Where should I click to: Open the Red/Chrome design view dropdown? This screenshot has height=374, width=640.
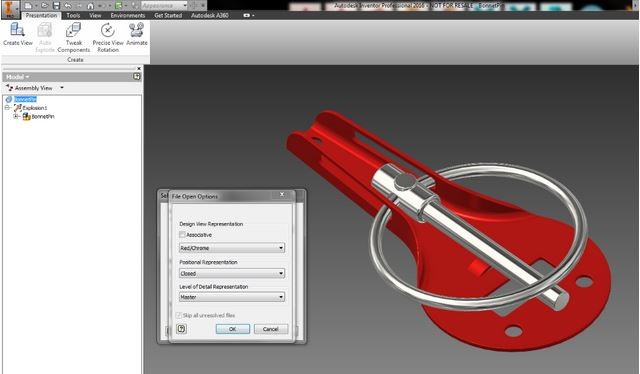click(232, 248)
